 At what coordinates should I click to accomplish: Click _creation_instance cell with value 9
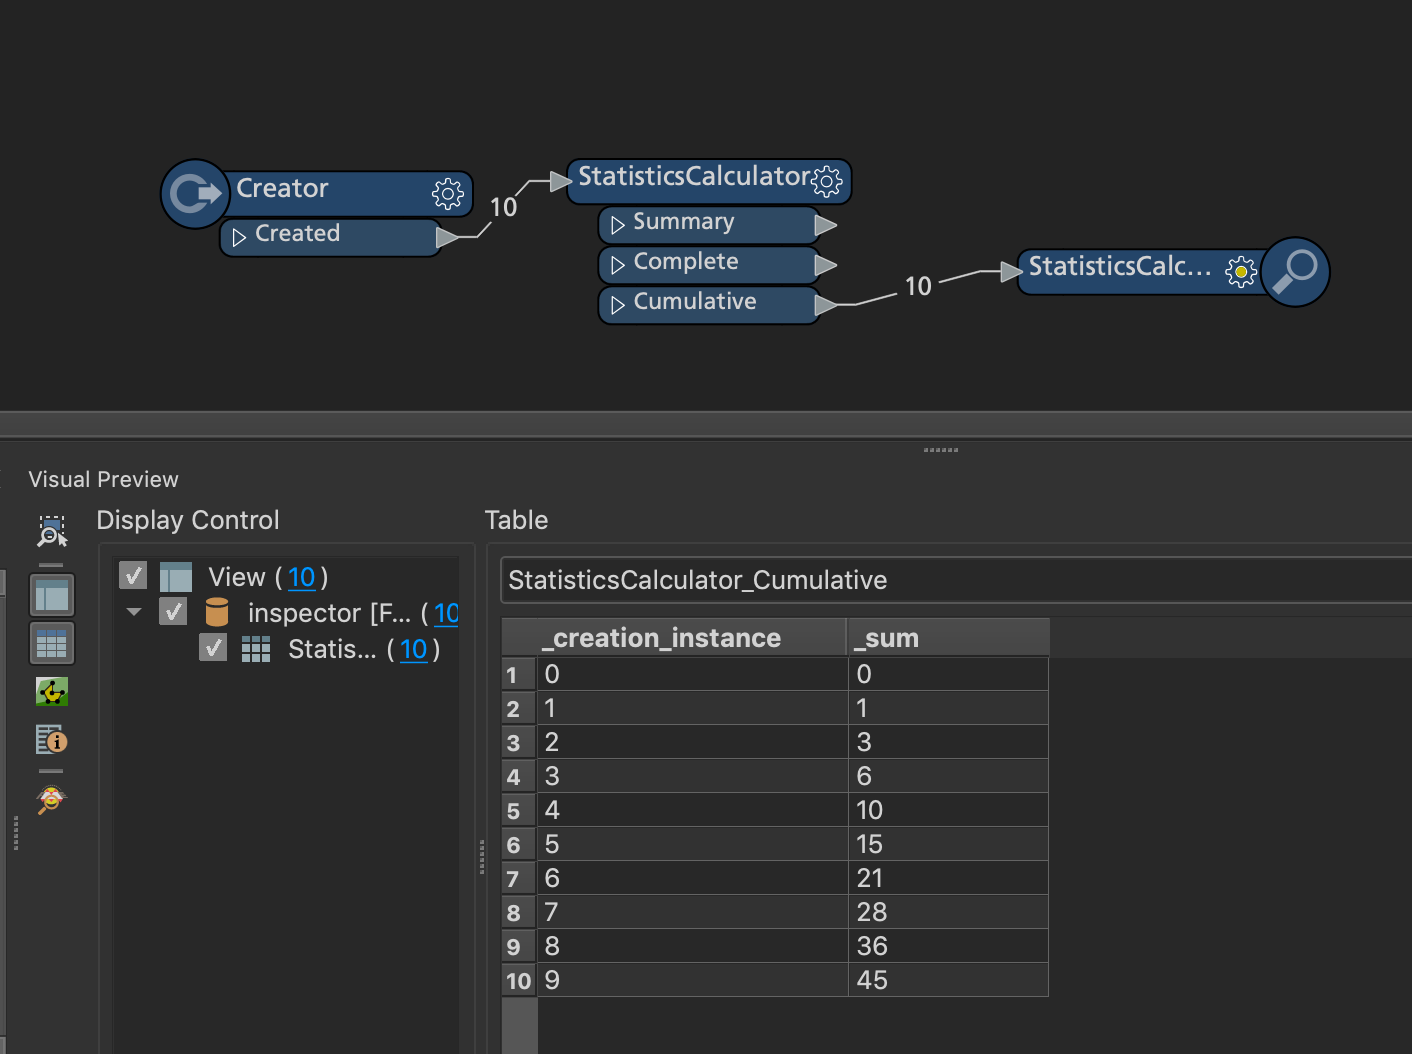(692, 980)
